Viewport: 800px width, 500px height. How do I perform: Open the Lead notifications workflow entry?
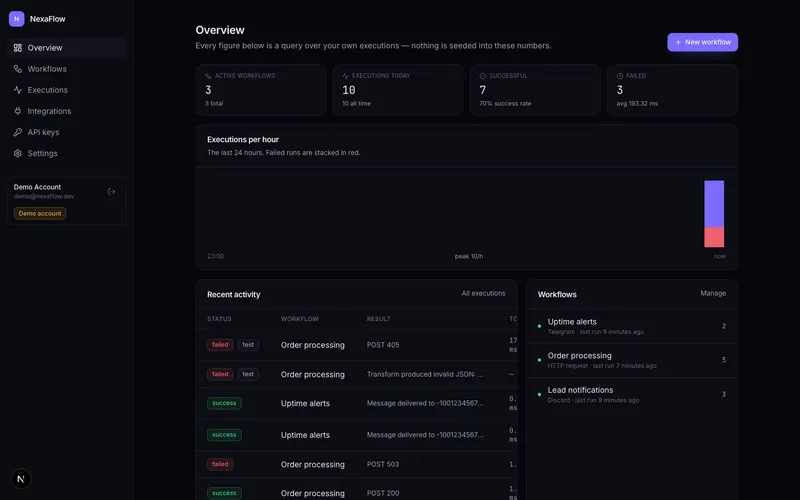(x=632, y=394)
